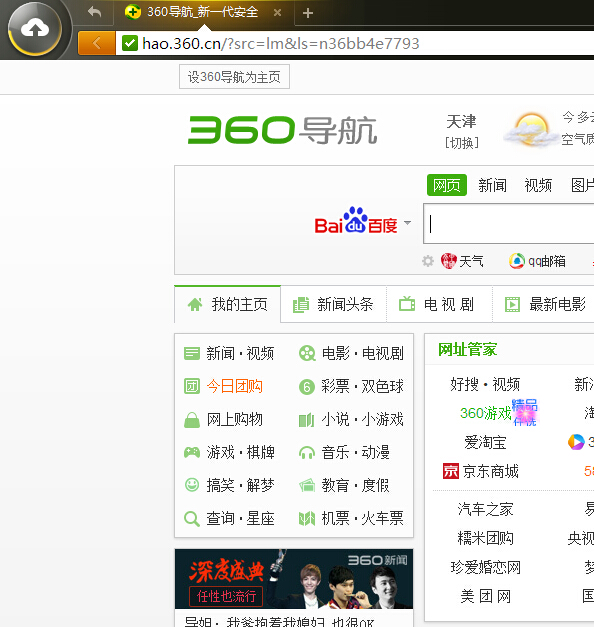Open 好搜·视频 site link
The image size is (594, 627).
point(485,384)
